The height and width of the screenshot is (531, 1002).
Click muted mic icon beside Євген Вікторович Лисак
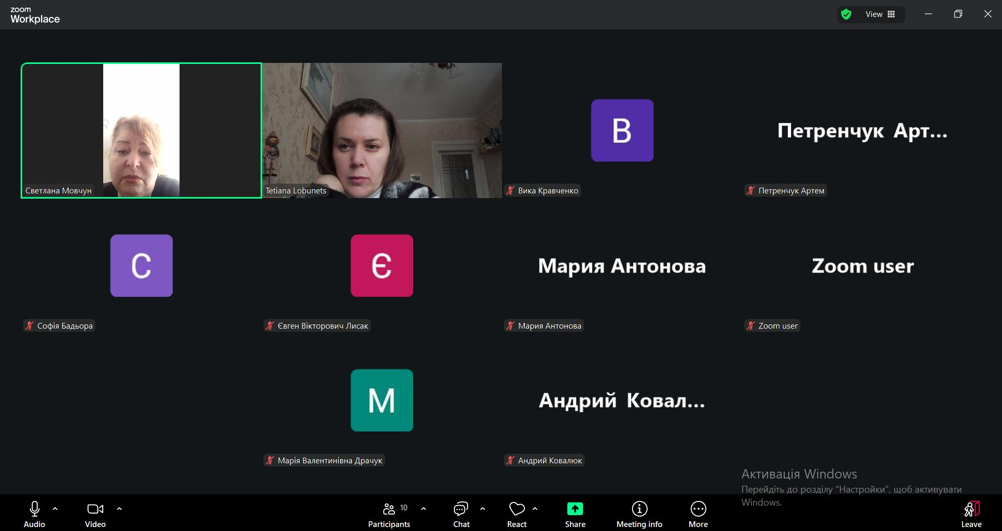point(270,326)
